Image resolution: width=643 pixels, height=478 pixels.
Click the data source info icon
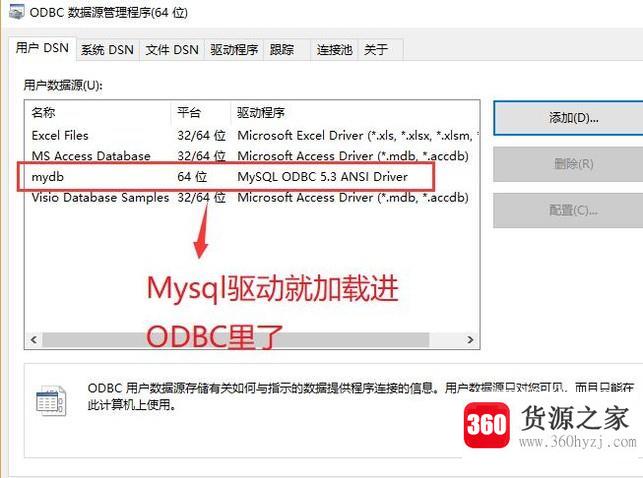click(x=50, y=401)
